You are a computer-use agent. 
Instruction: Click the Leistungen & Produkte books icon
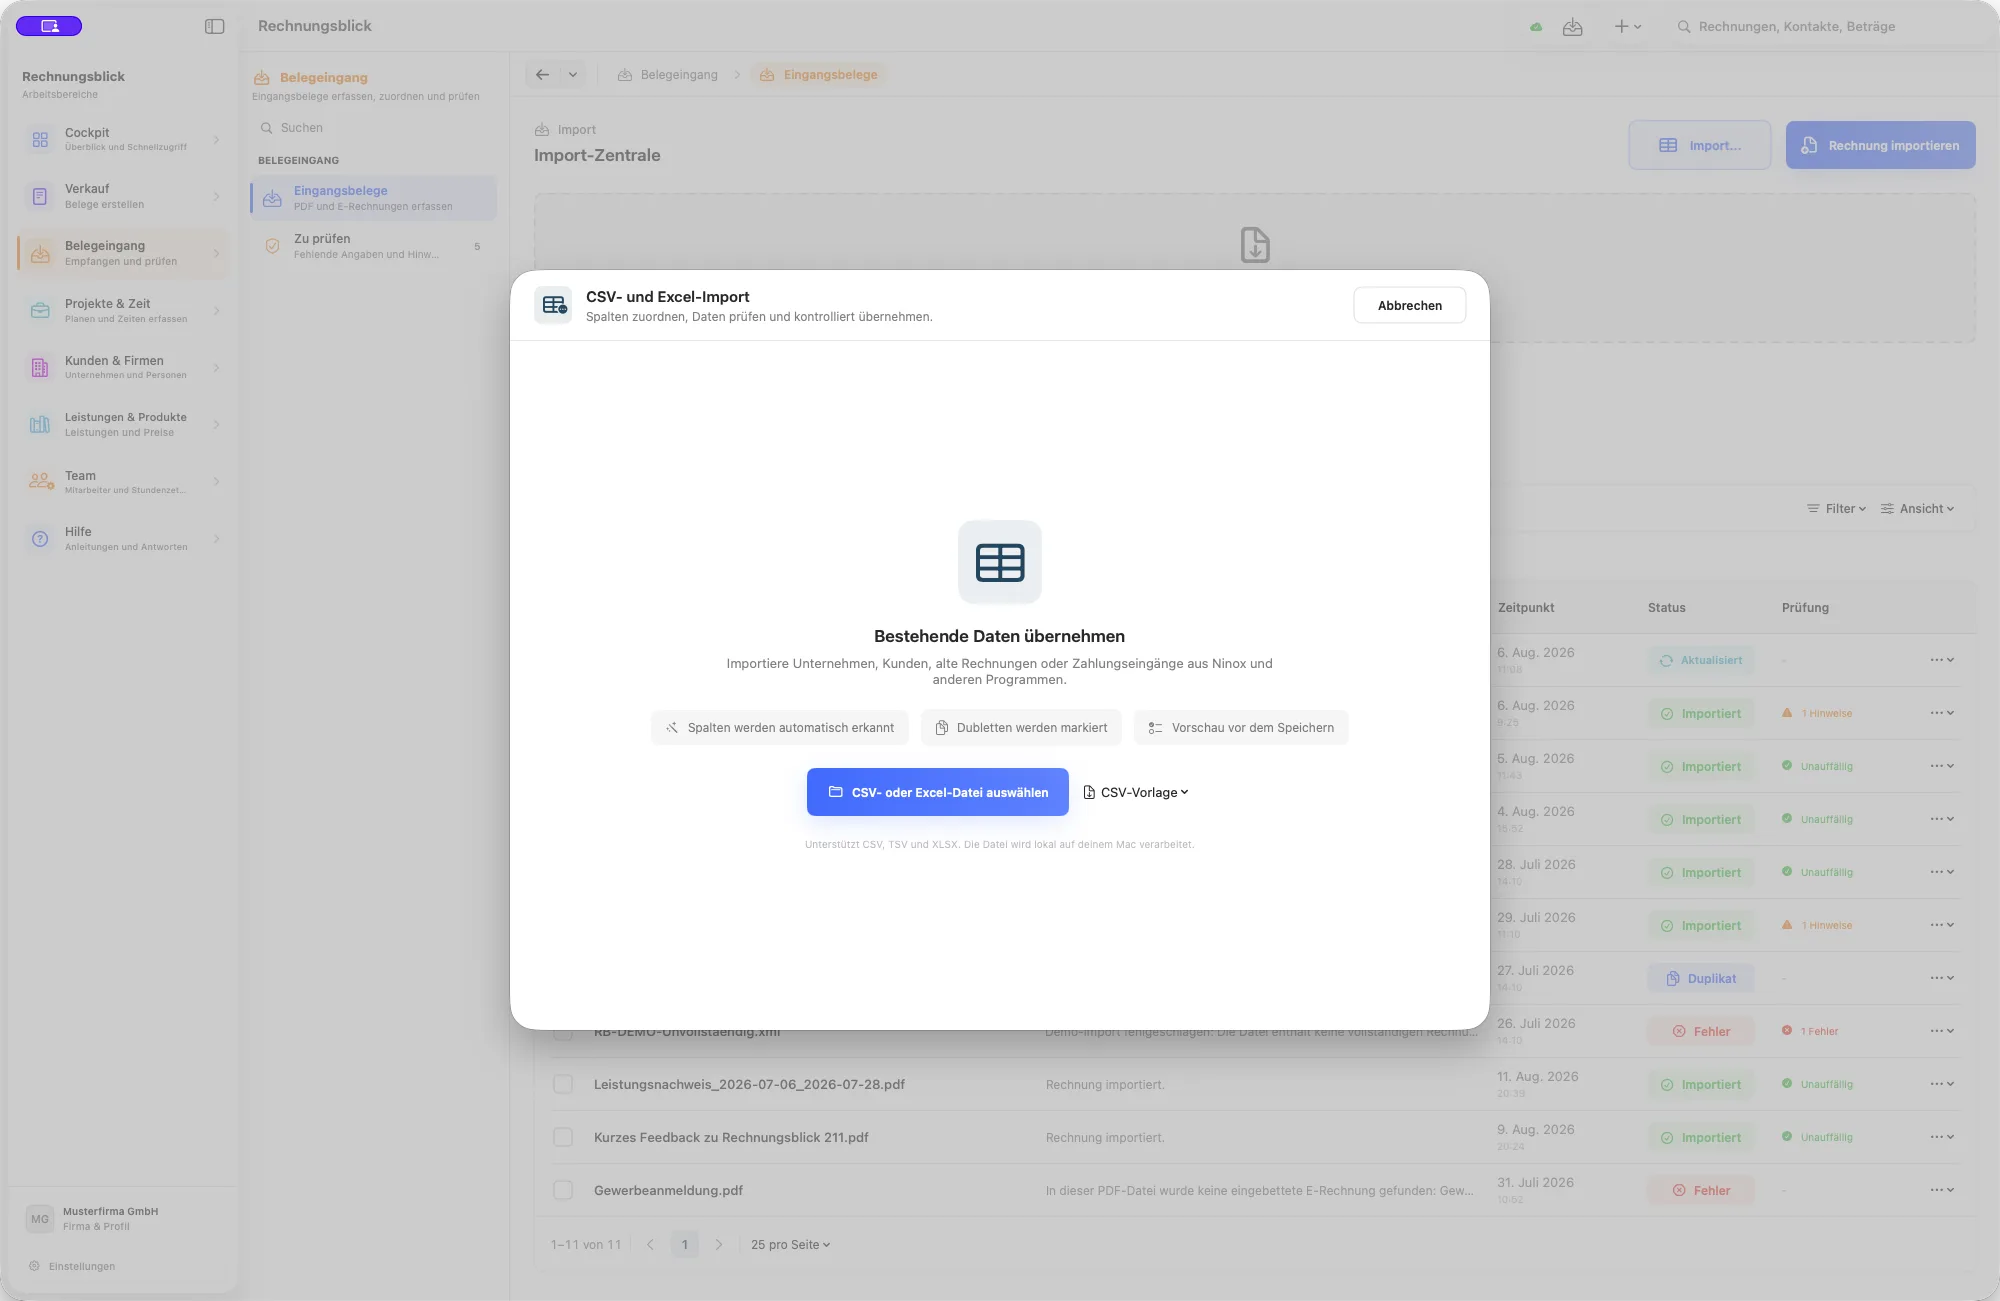40,425
